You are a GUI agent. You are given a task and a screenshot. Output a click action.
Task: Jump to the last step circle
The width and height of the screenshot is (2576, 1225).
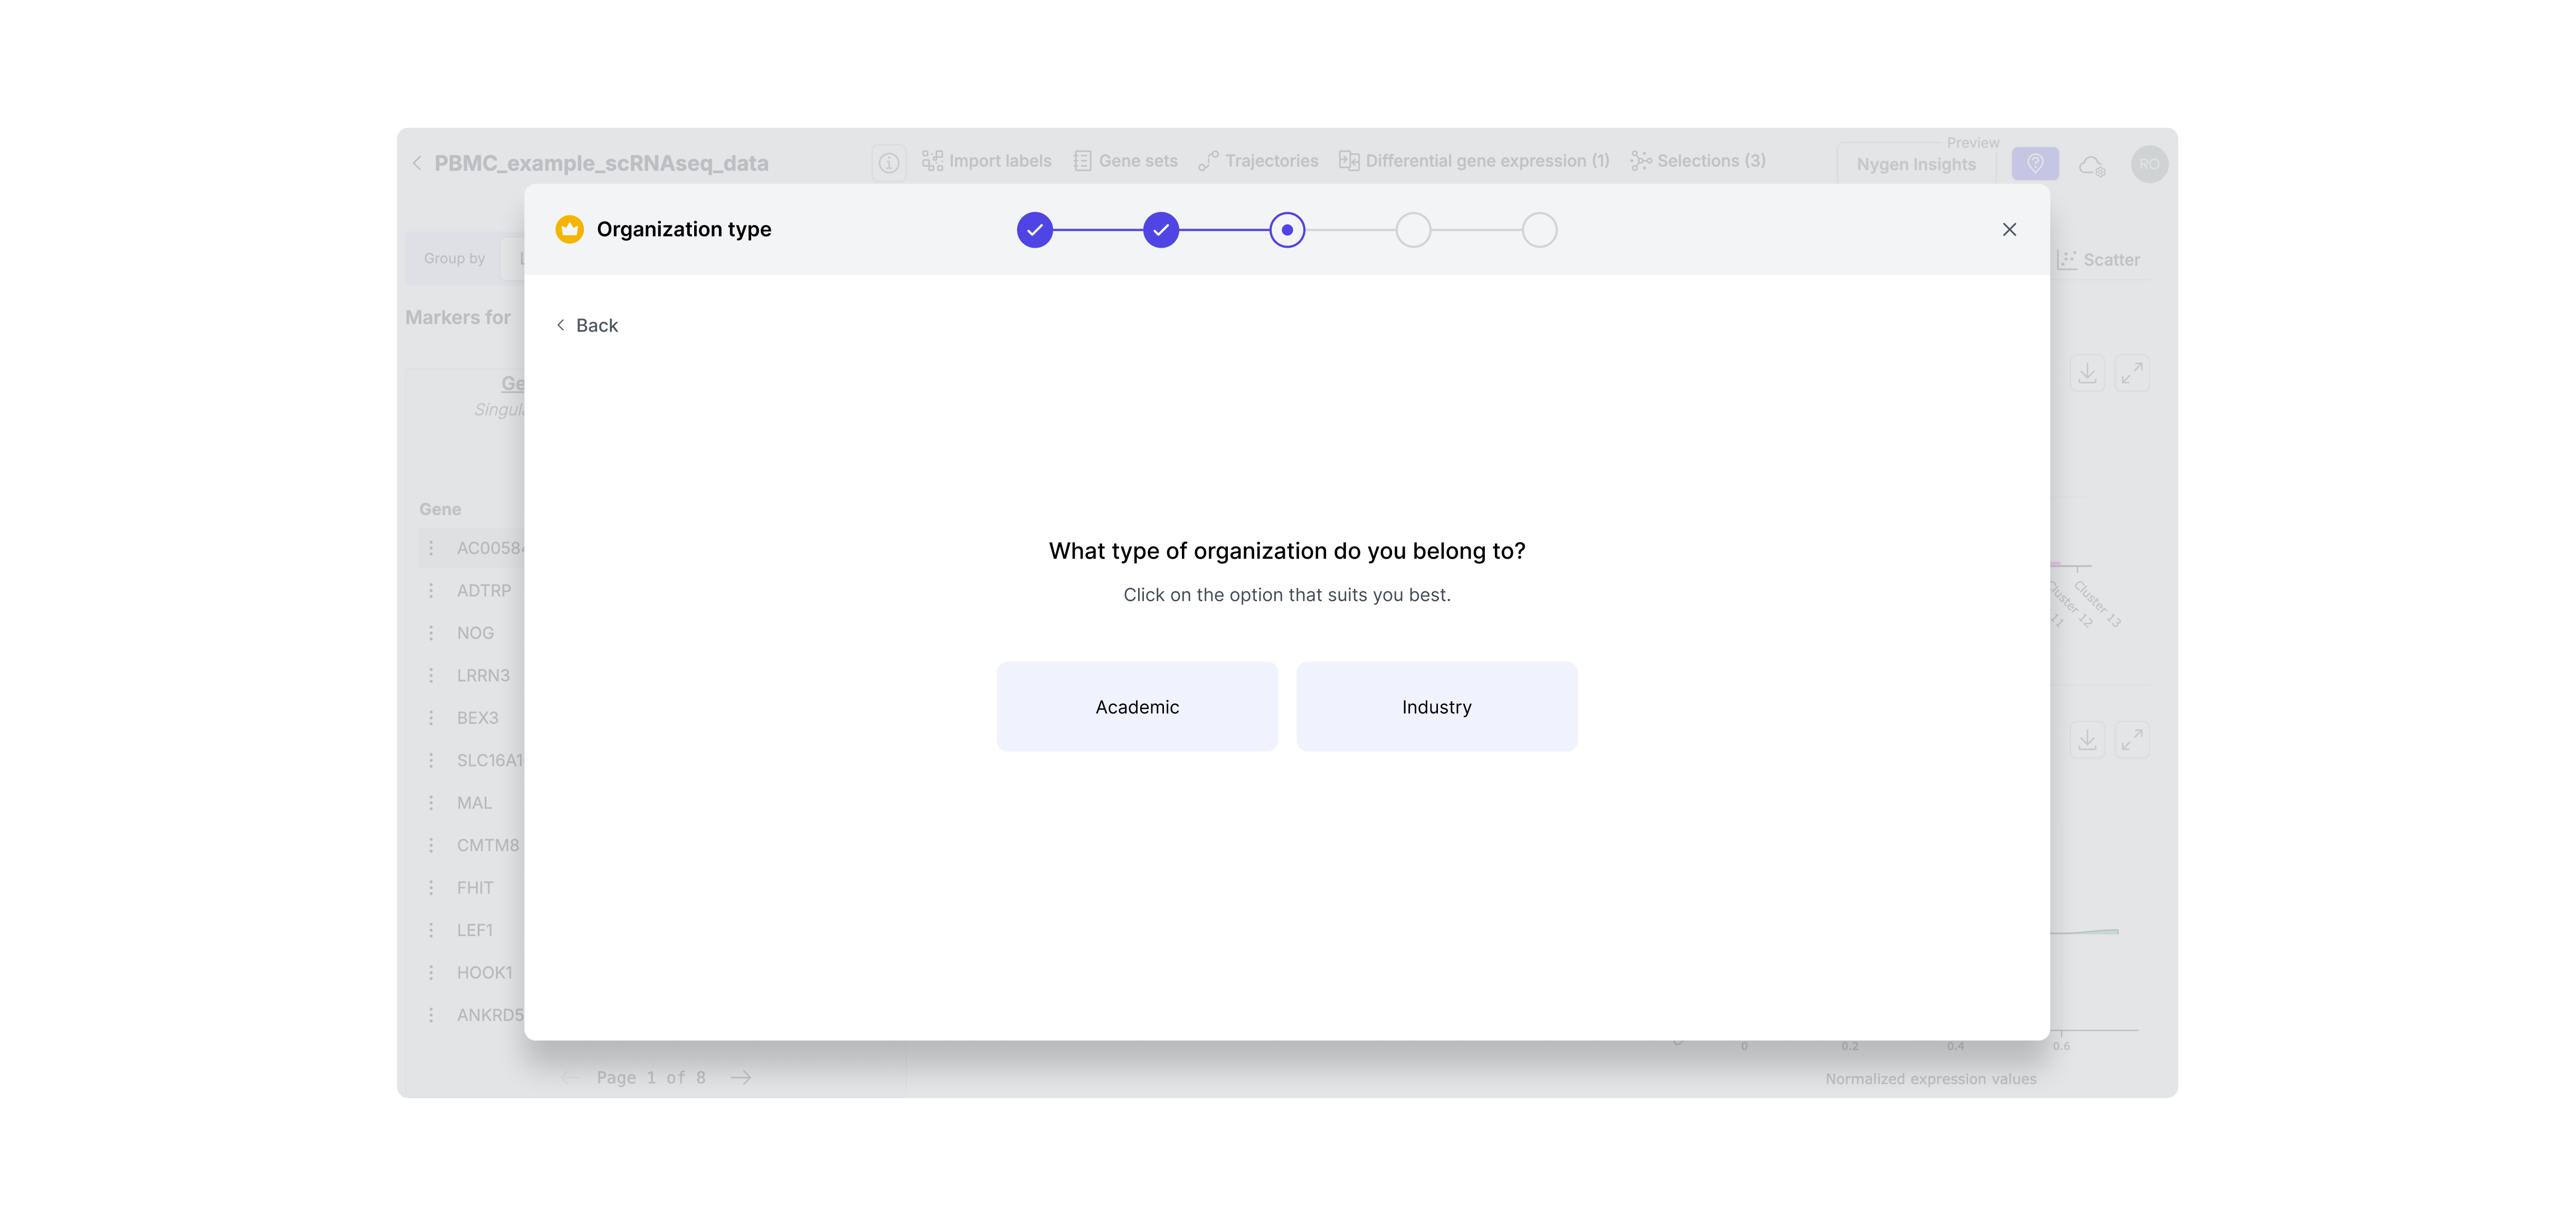pyautogui.click(x=1539, y=230)
